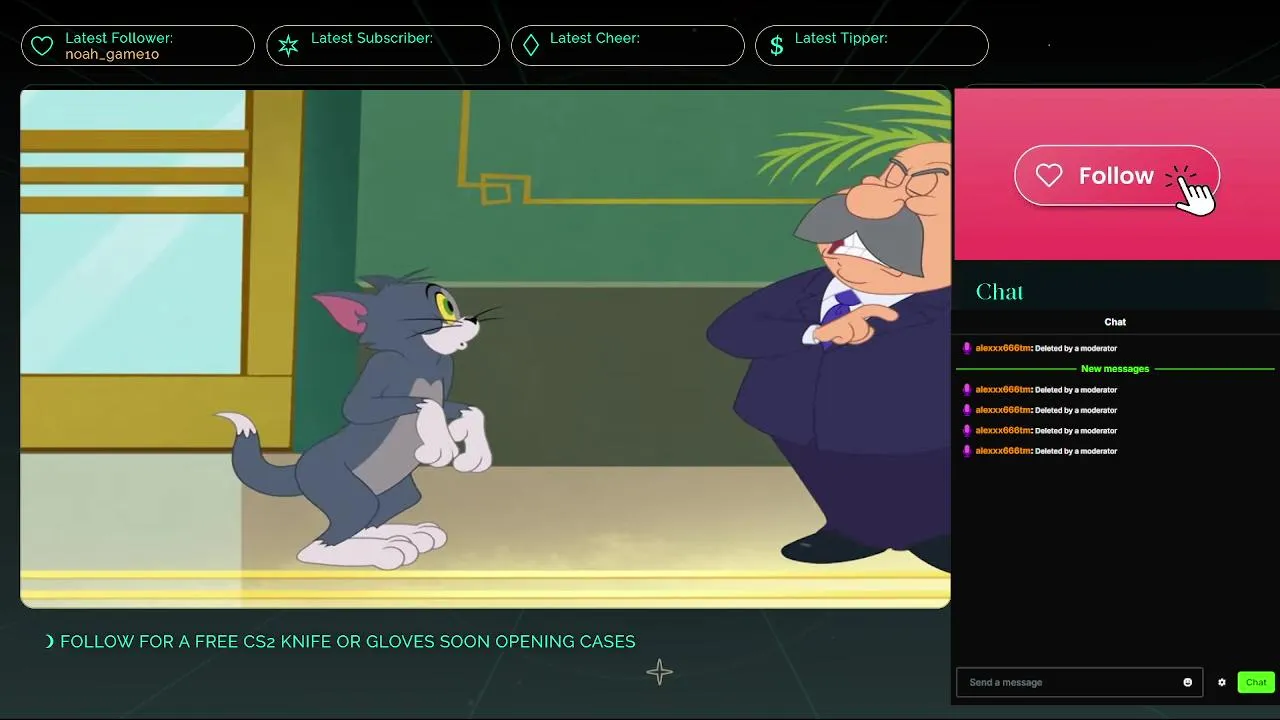Click the heart icon beside Latest Follower

coord(42,46)
